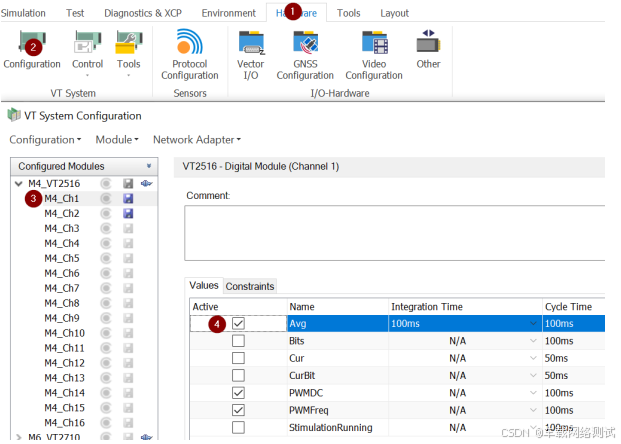
Task: Click the Cur 50ms cycle time cell
Action: click(573, 358)
